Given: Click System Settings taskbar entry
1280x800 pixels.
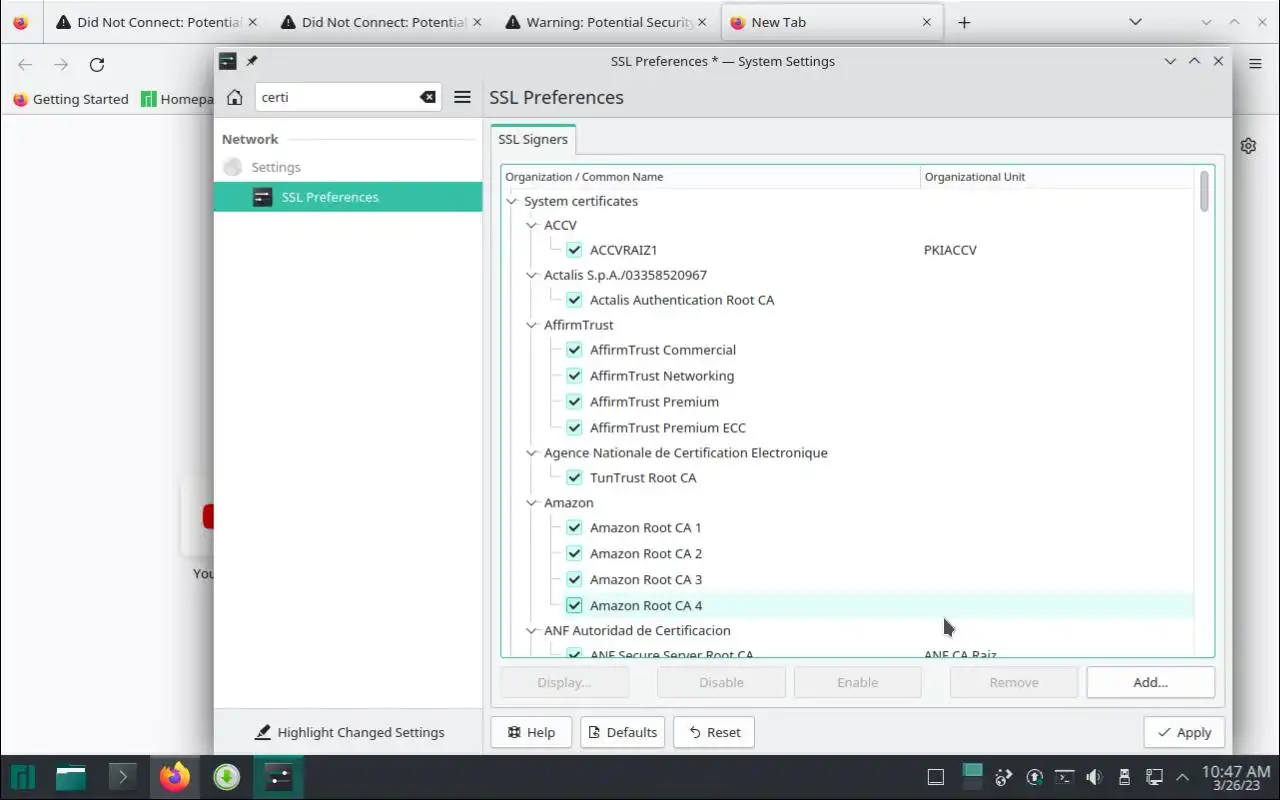Looking at the screenshot, I should 279,777.
